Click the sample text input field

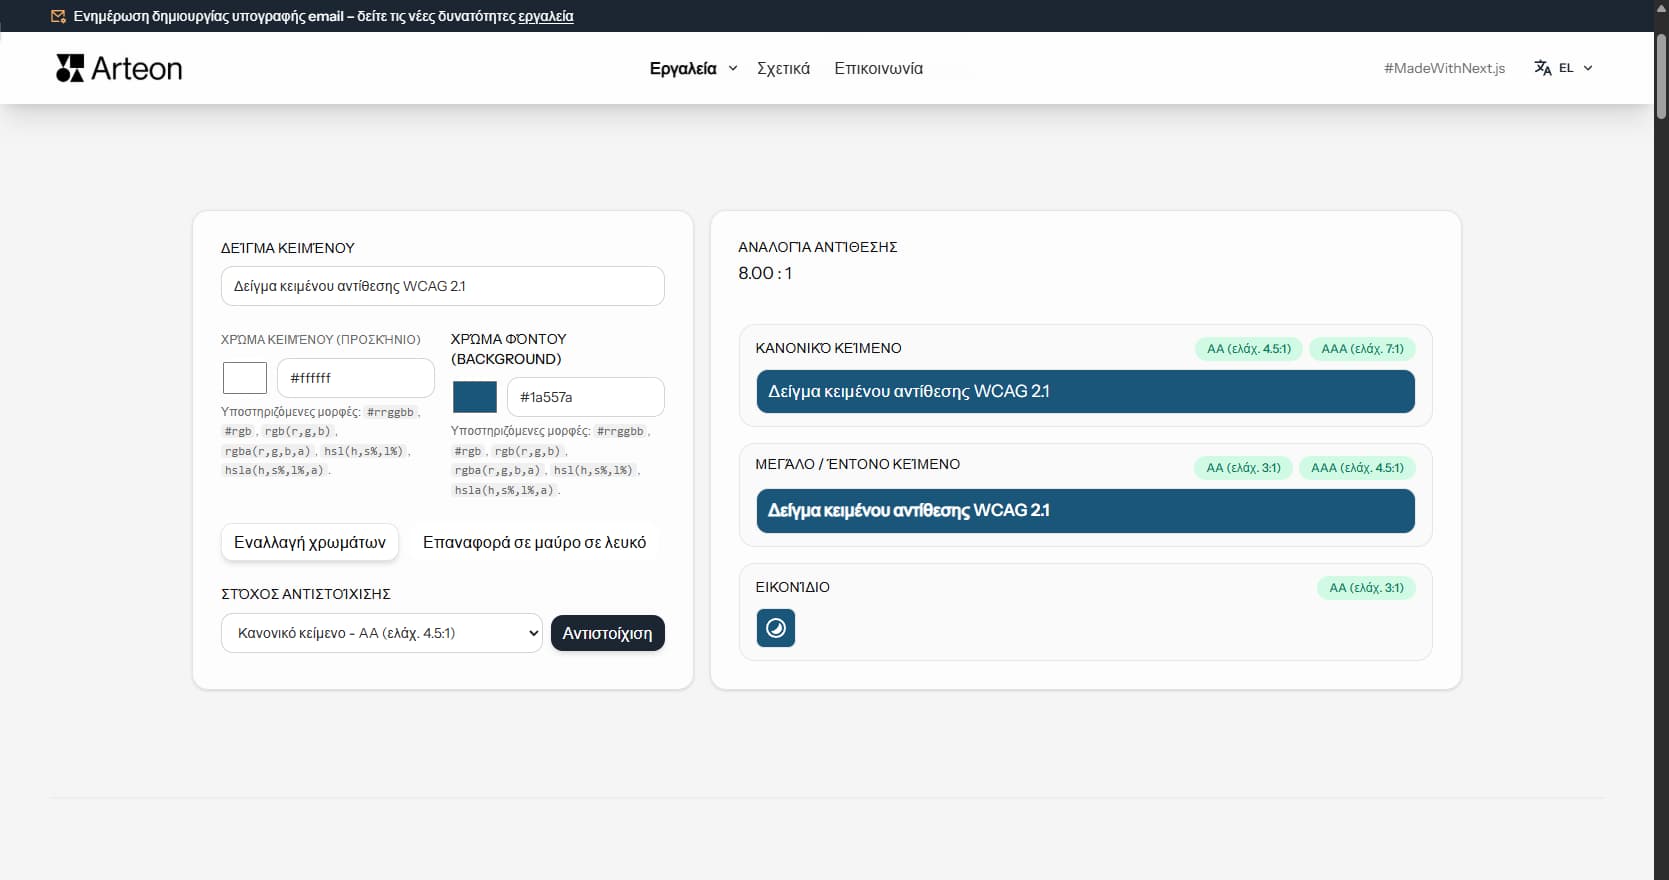442,286
